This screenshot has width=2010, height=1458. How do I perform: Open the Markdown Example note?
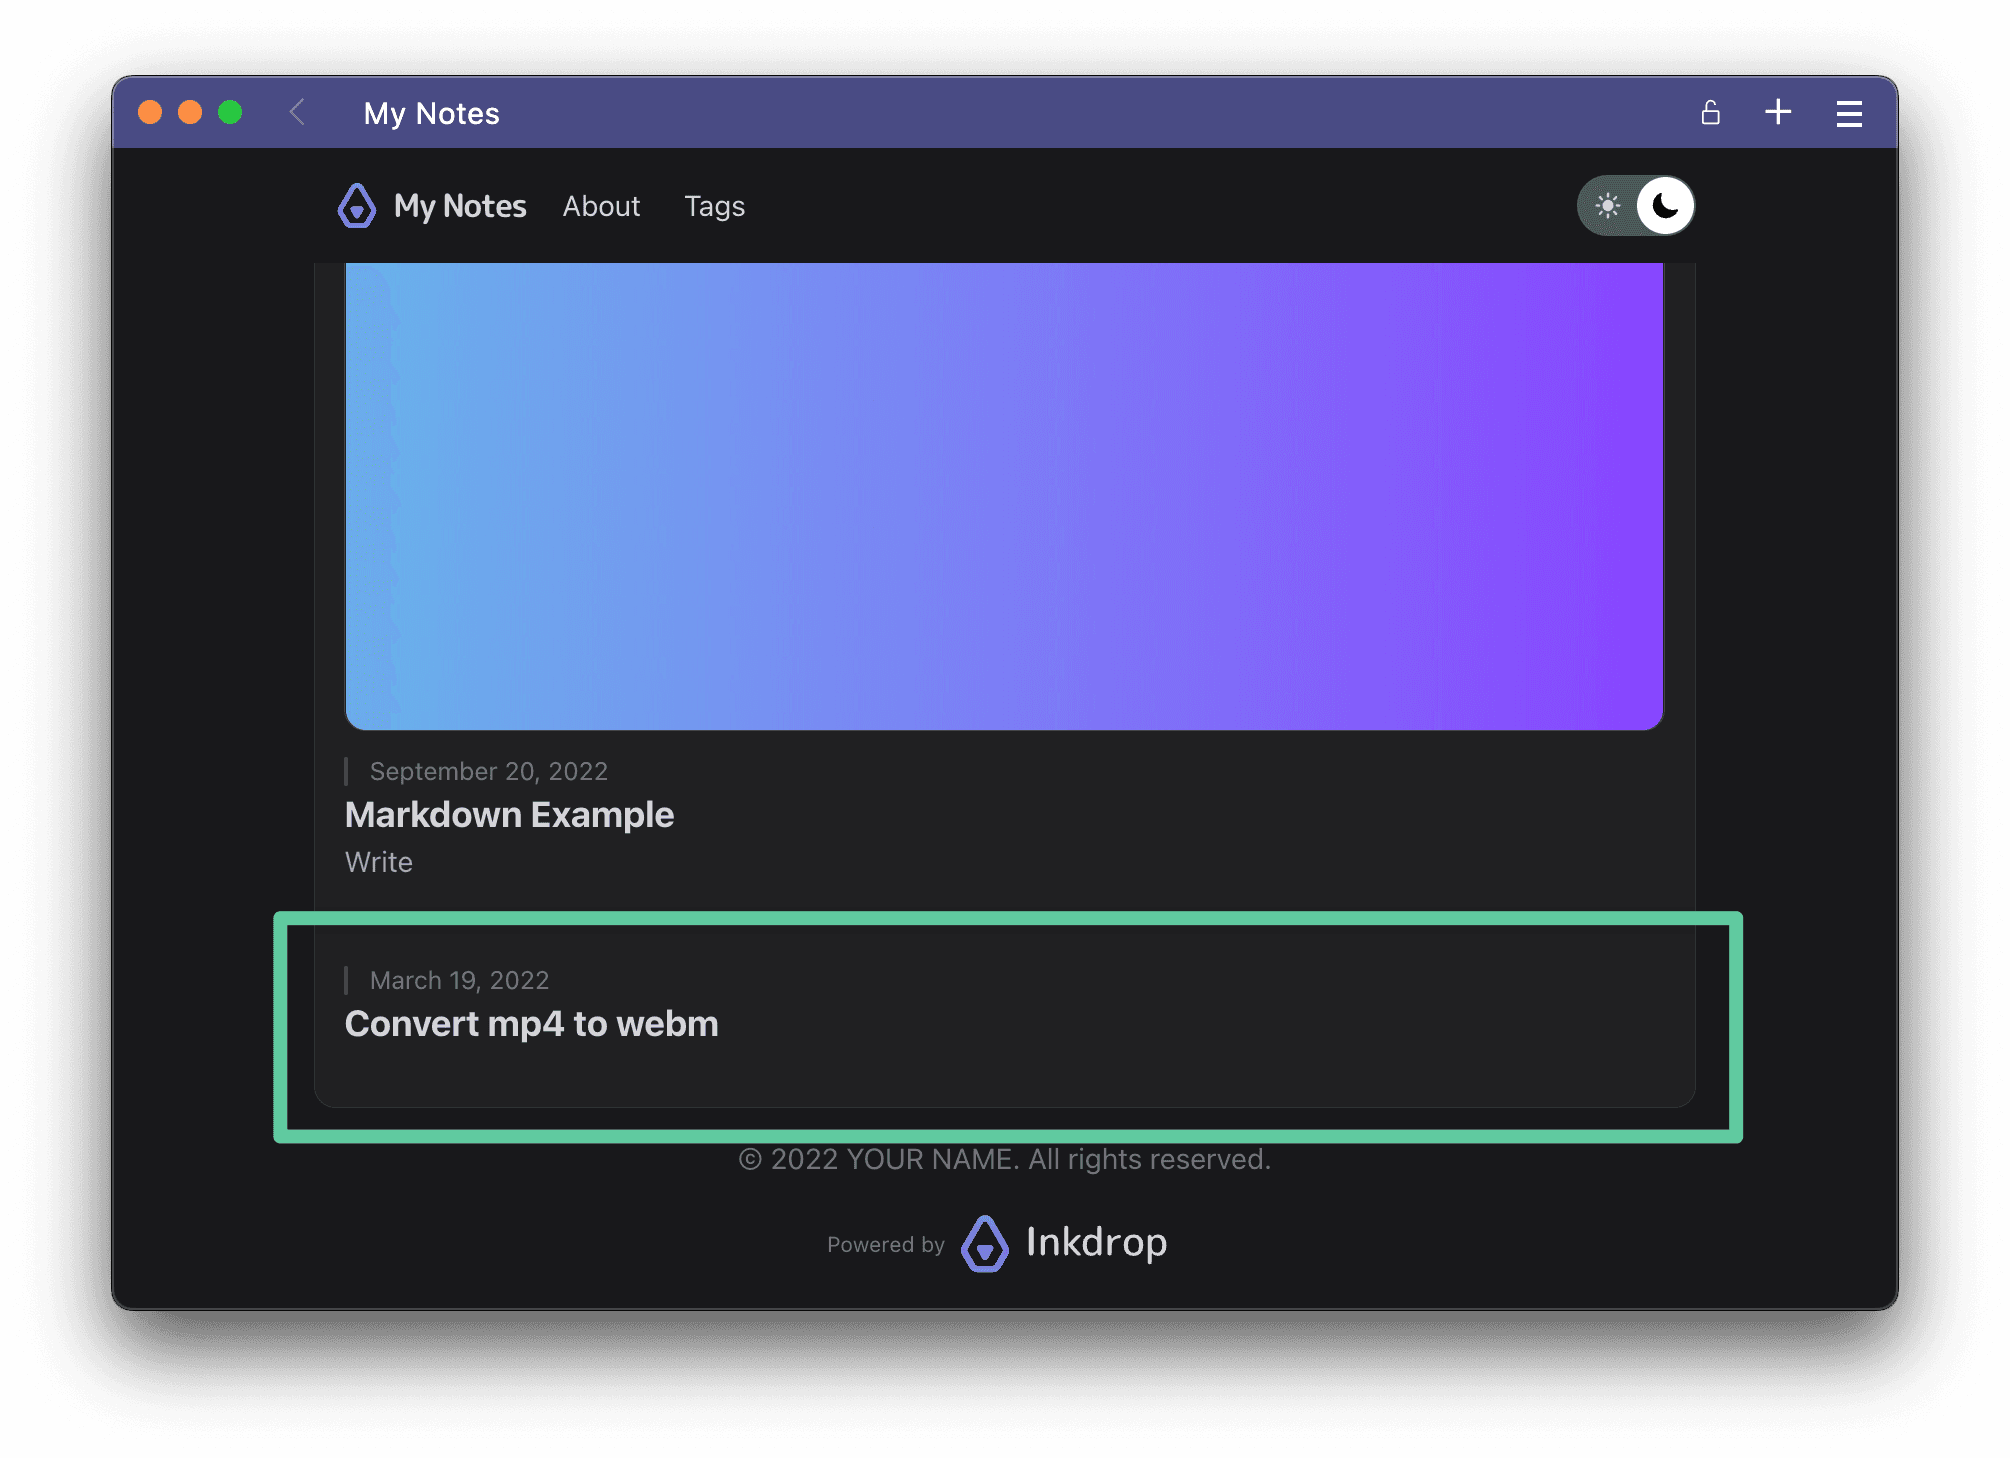[509, 815]
